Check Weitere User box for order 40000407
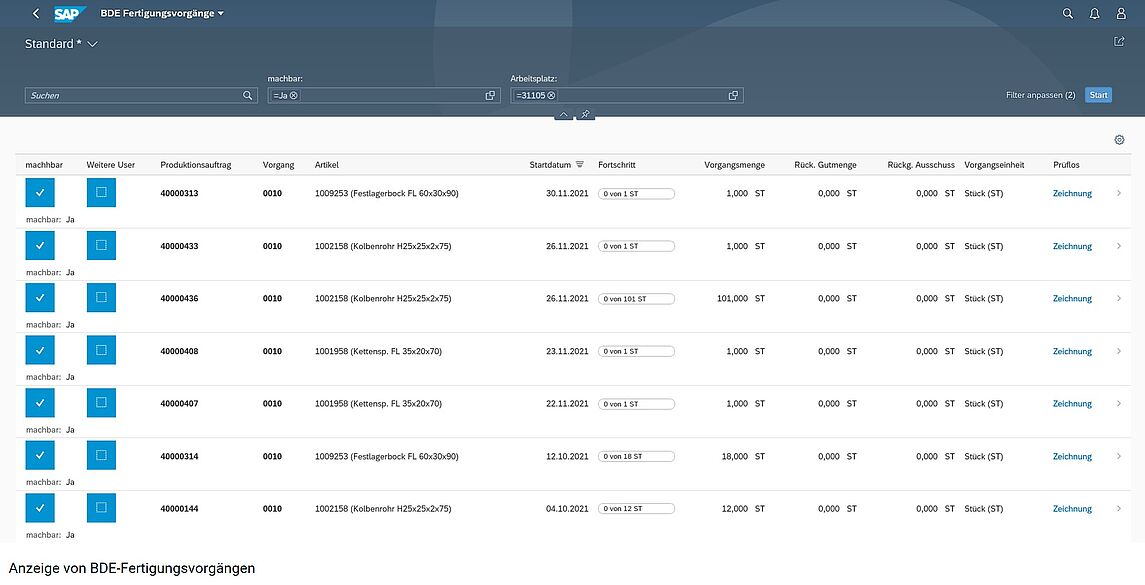 pos(101,403)
